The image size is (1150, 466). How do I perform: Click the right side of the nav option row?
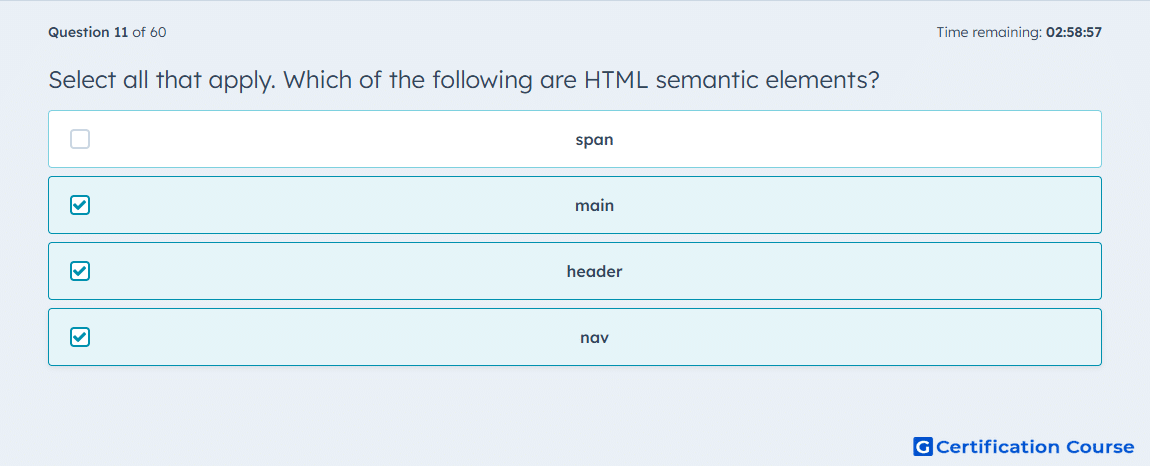click(x=953, y=337)
